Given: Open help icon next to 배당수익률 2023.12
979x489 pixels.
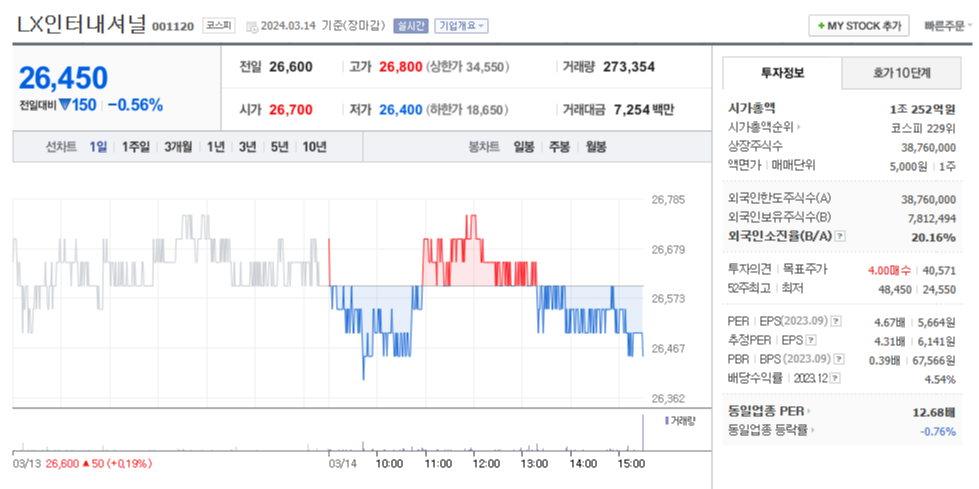Looking at the screenshot, I should point(836,378).
